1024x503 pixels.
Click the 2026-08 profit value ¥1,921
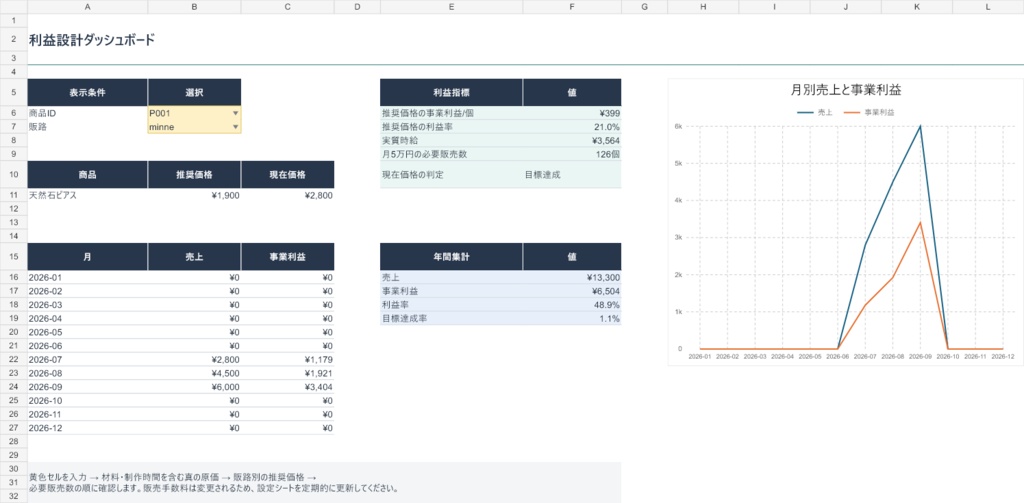(x=287, y=372)
